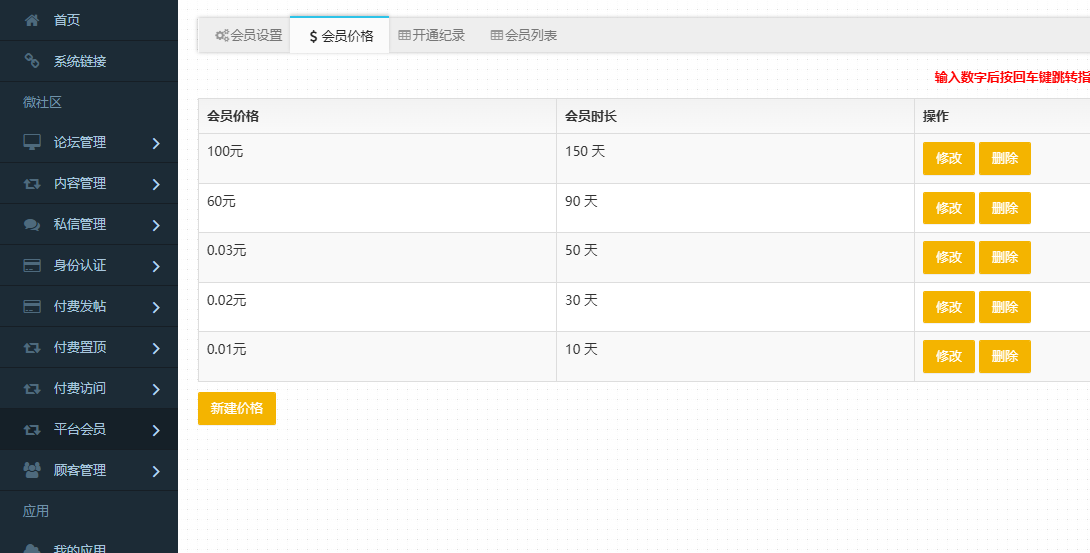Click the chain link icon beside 系统链接

pos(32,61)
